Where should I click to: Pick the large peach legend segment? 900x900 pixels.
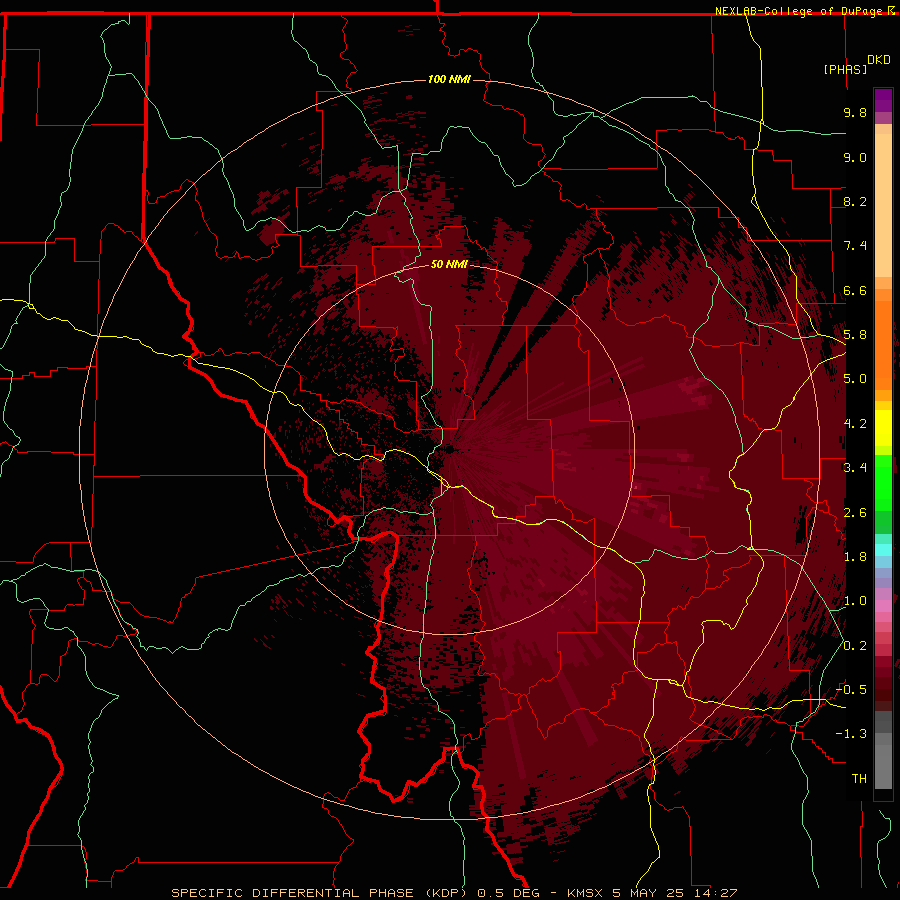(883, 205)
